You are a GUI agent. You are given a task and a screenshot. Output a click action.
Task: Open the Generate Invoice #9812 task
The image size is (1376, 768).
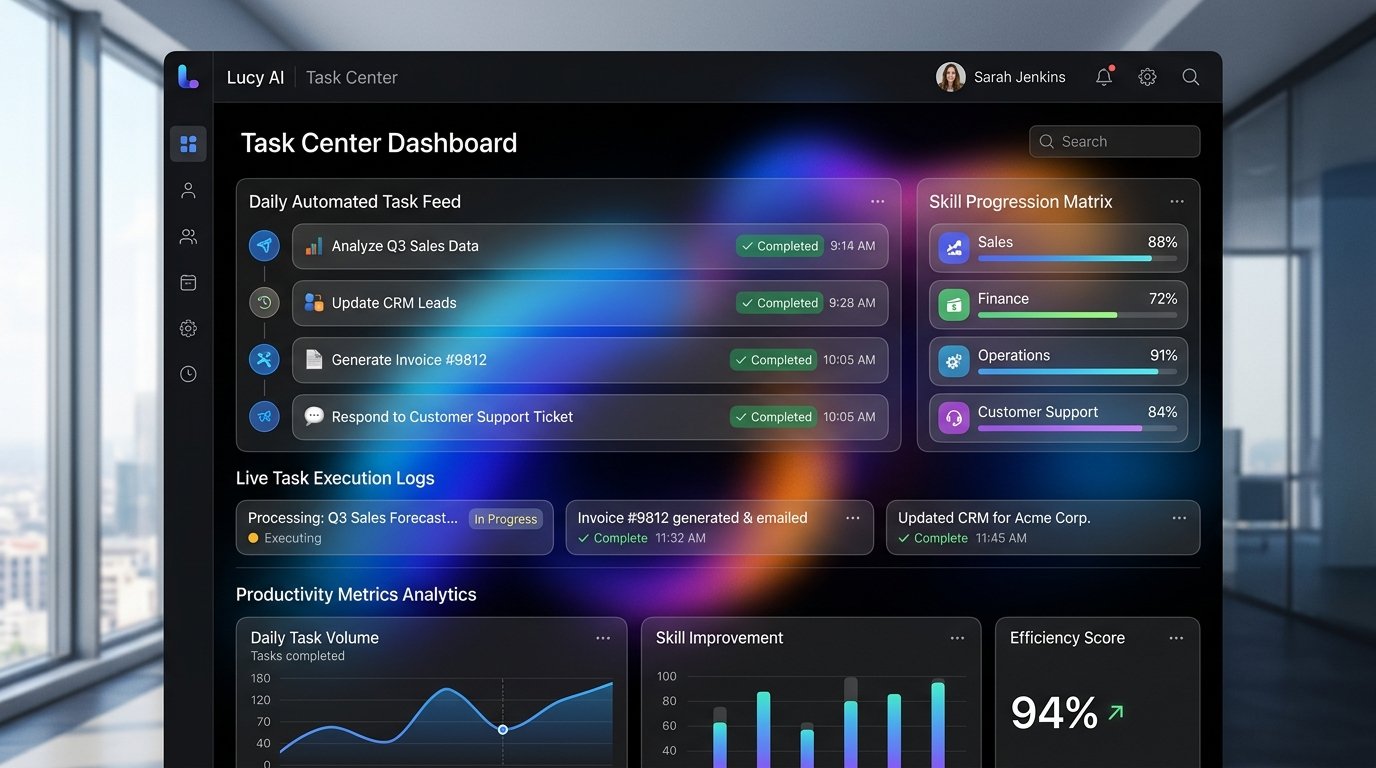pos(590,360)
